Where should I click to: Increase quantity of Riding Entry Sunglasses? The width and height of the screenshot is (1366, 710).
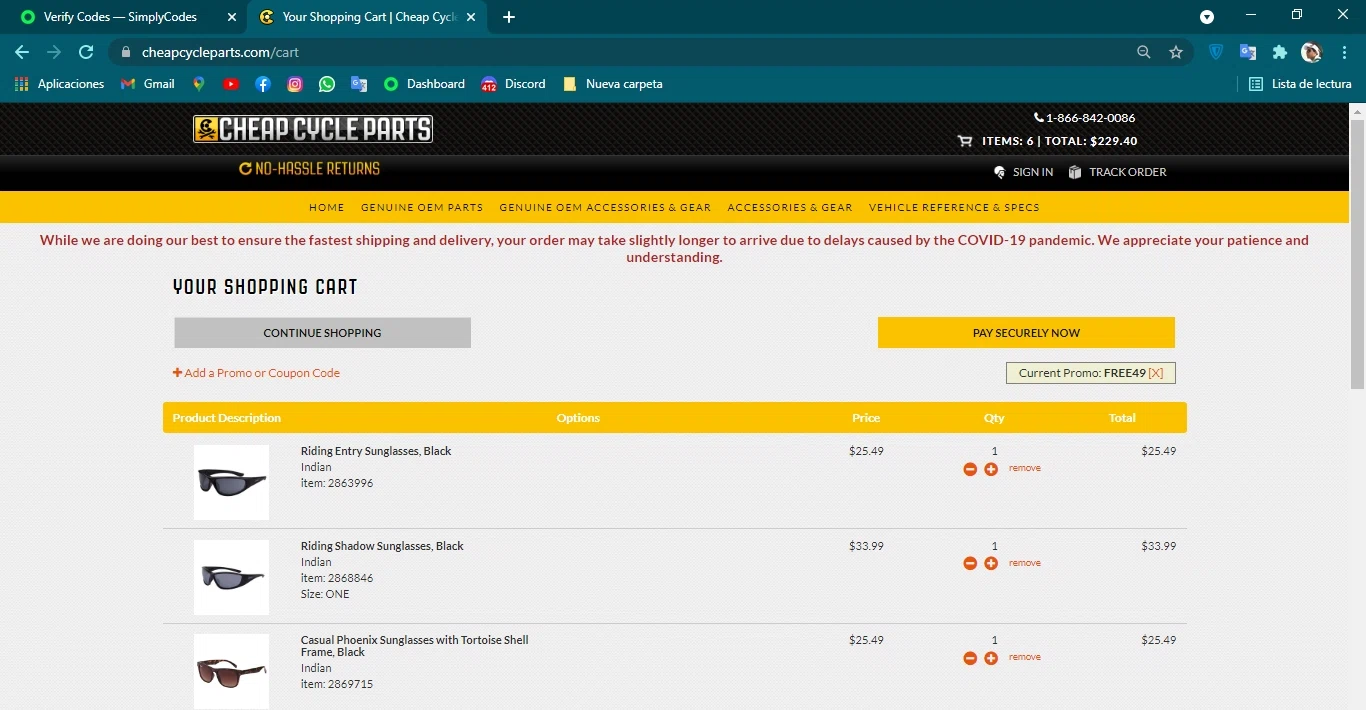pos(991,469)
